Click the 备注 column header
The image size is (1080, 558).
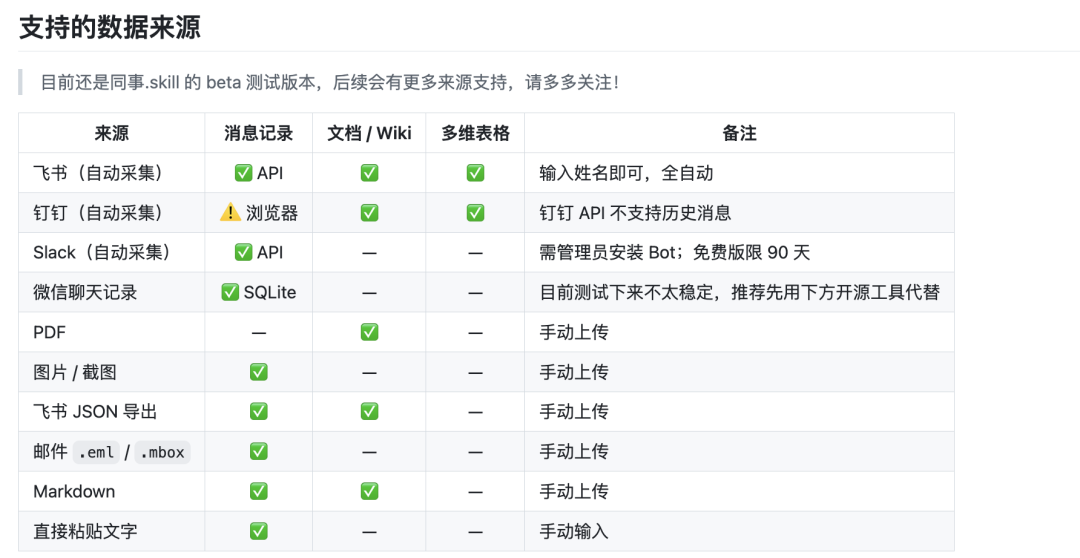click(739, 133)
